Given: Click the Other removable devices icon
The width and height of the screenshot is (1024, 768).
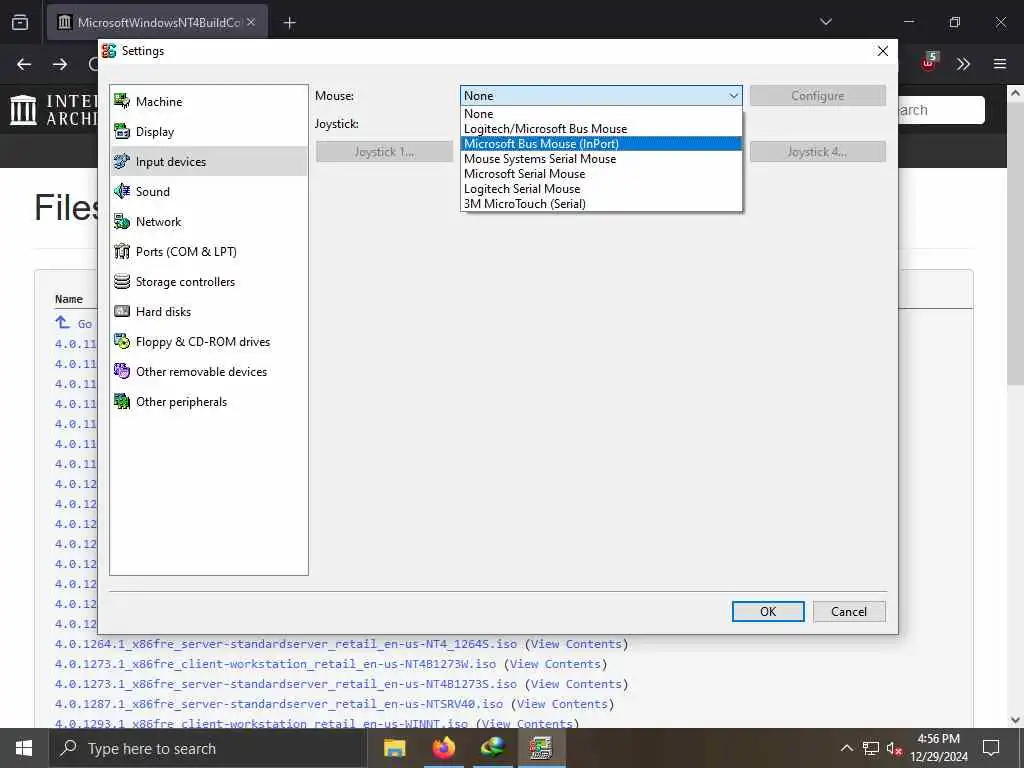Looking at the screenshot, I should 122,372.
